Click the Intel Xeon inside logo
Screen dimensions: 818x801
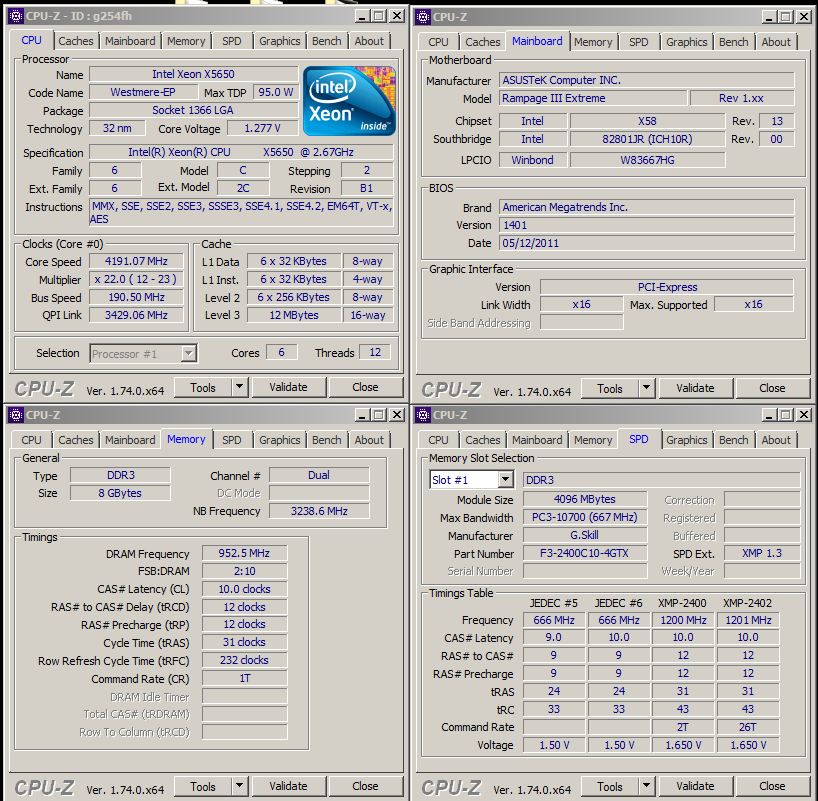click(x=349, y=101)
